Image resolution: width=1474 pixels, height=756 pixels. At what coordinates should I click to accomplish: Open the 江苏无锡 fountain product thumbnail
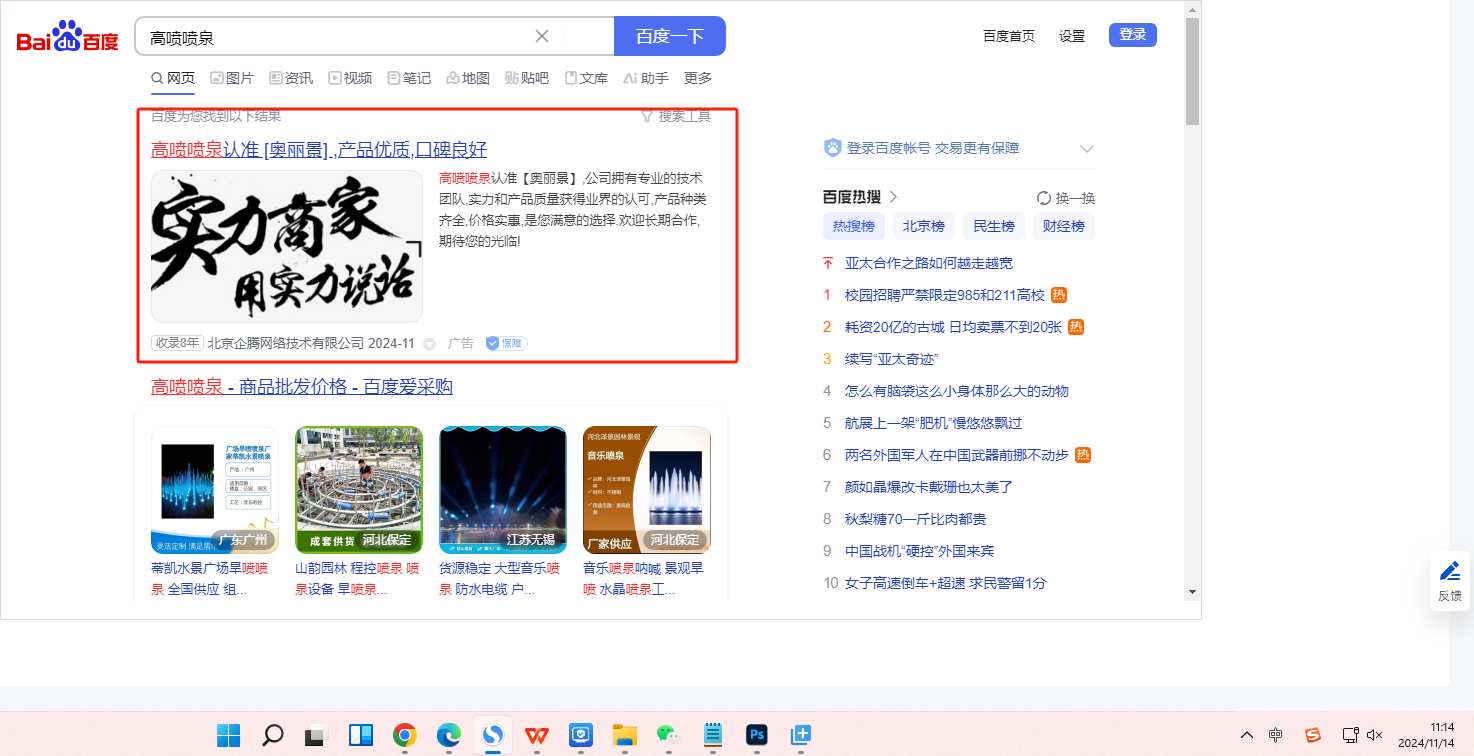coord(503,490)
